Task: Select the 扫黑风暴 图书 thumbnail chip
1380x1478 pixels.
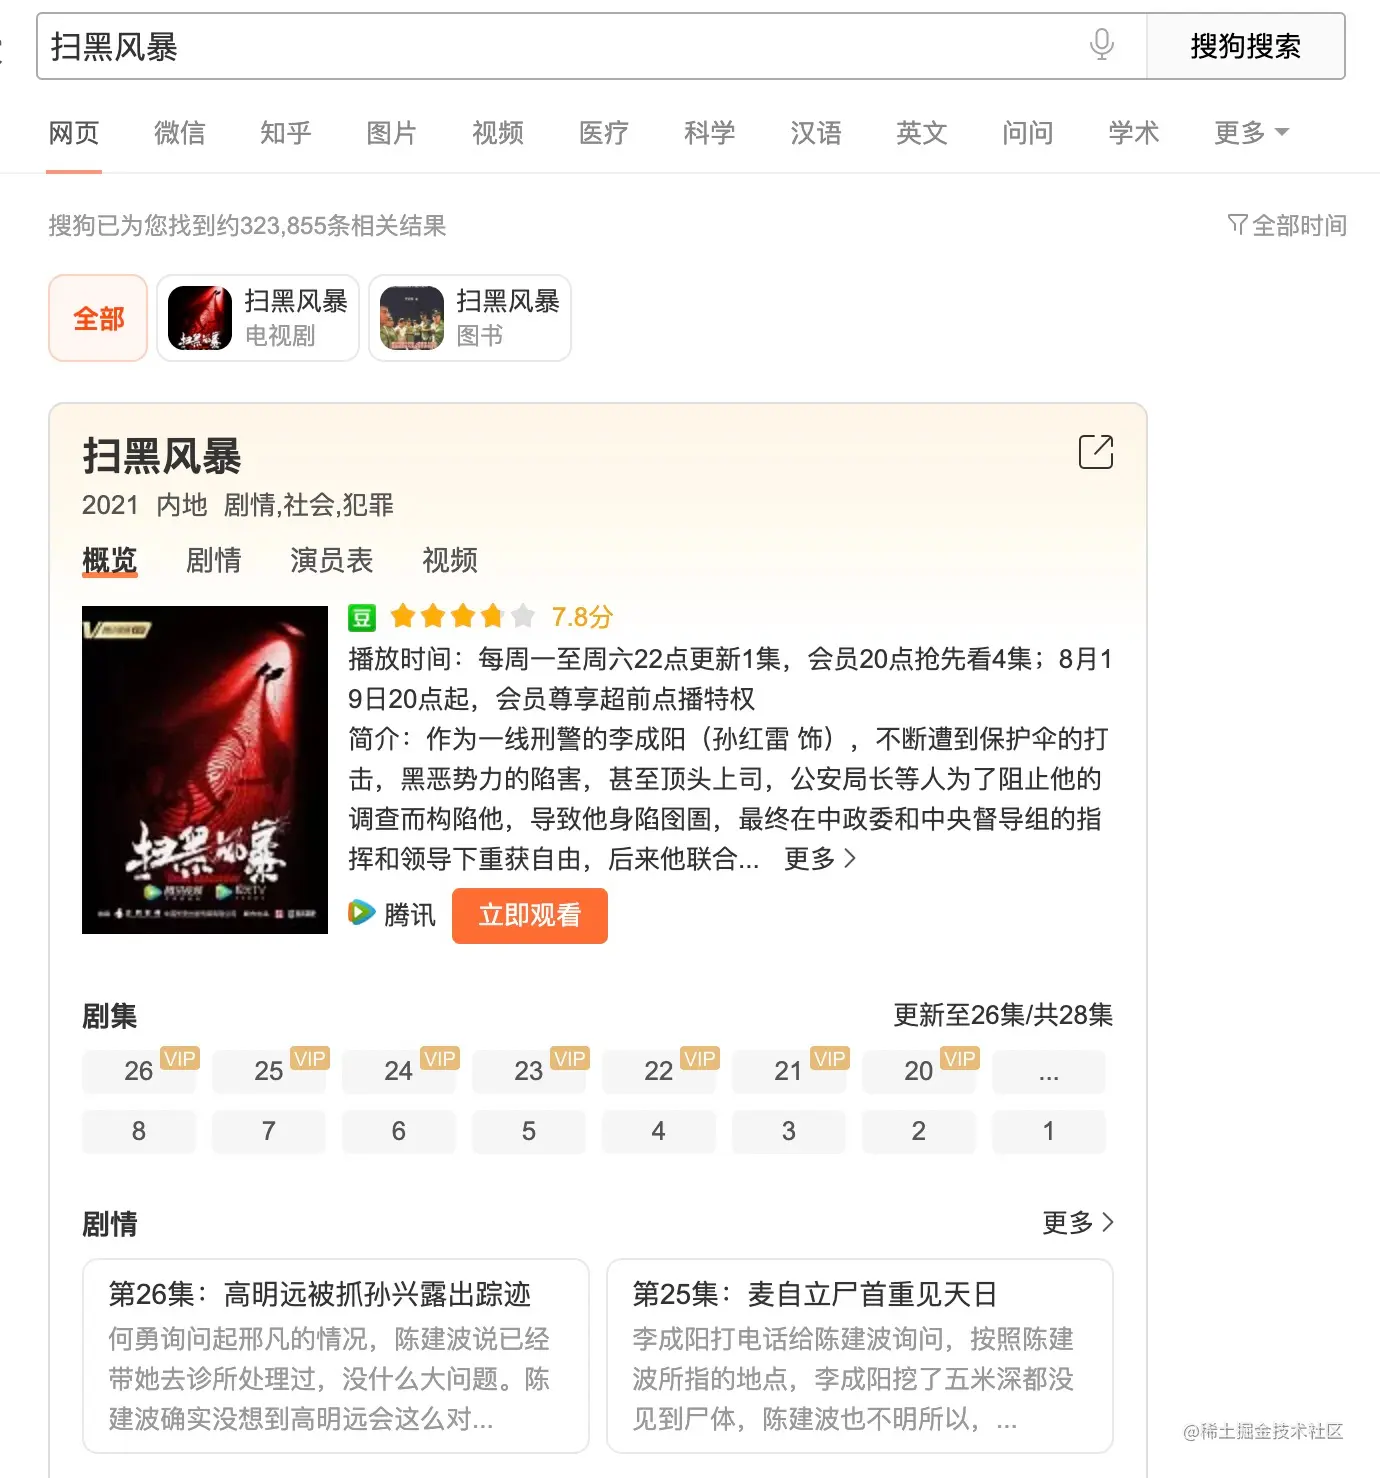Action: (470, 318)
